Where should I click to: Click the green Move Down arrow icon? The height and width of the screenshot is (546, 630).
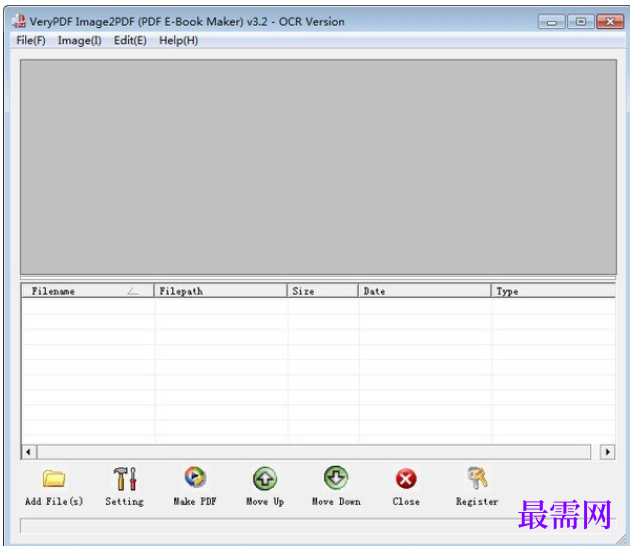(x=336, y=478)
